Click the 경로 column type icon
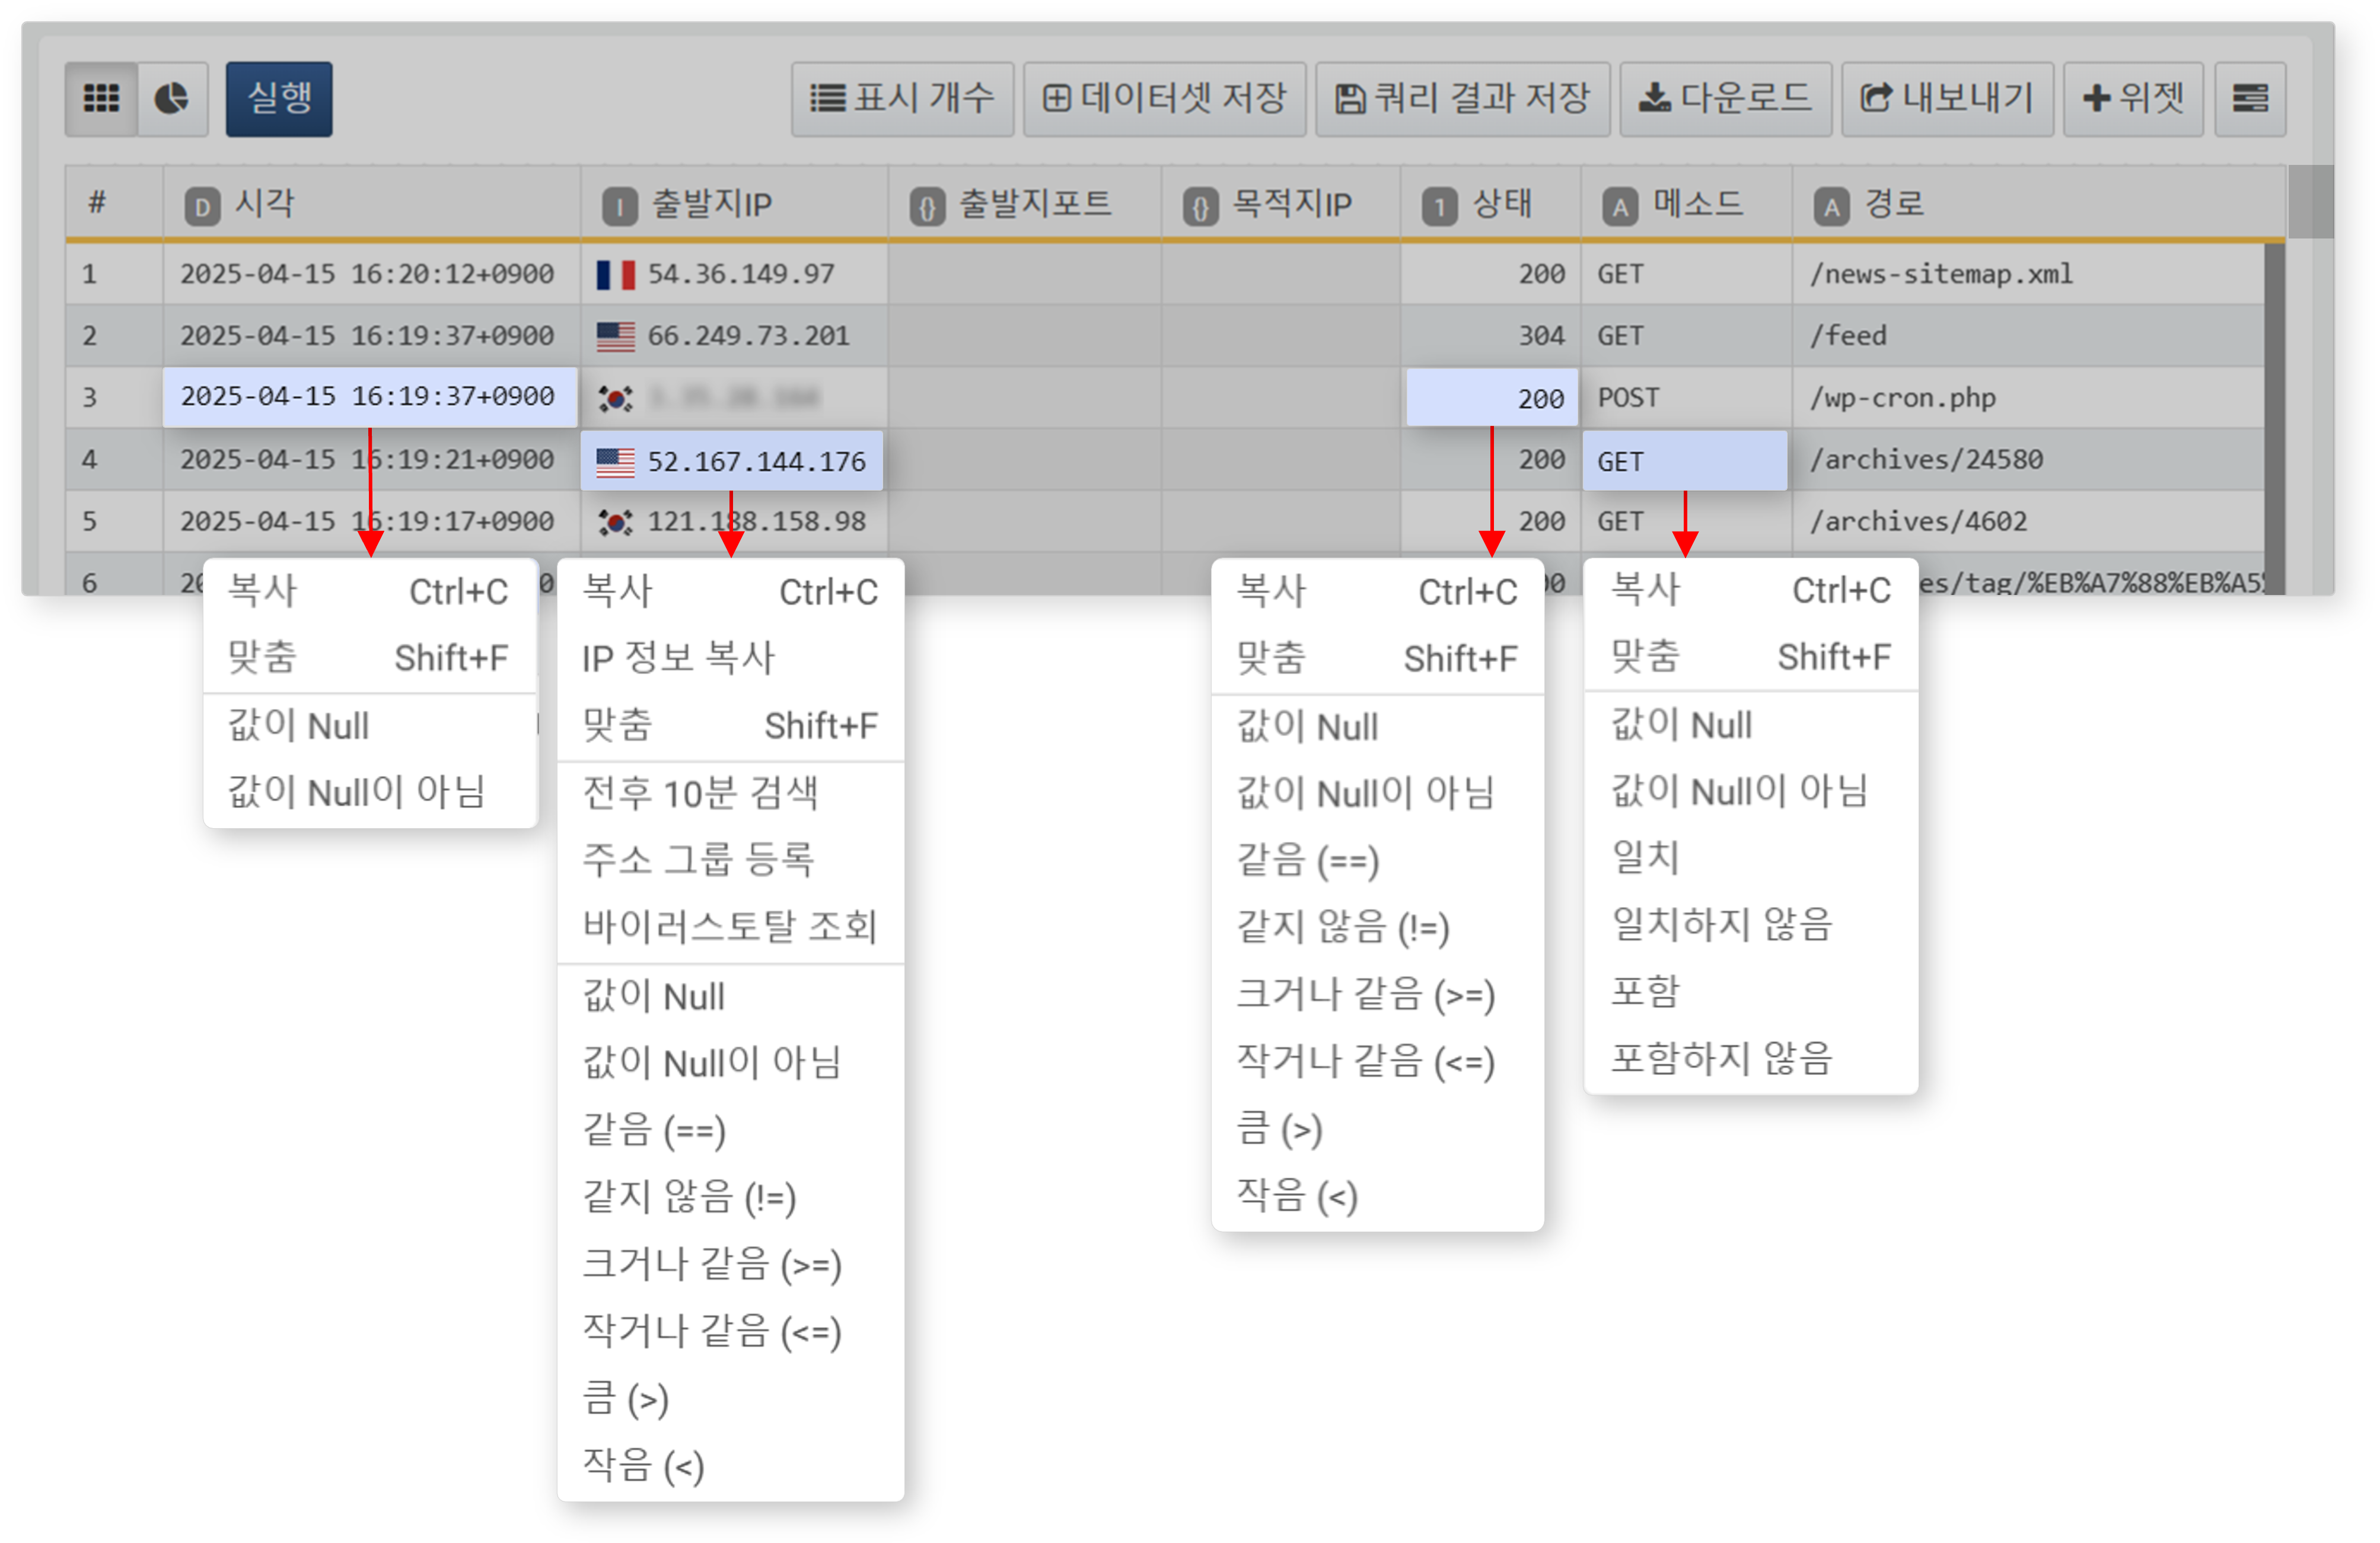 (1831, 207)
